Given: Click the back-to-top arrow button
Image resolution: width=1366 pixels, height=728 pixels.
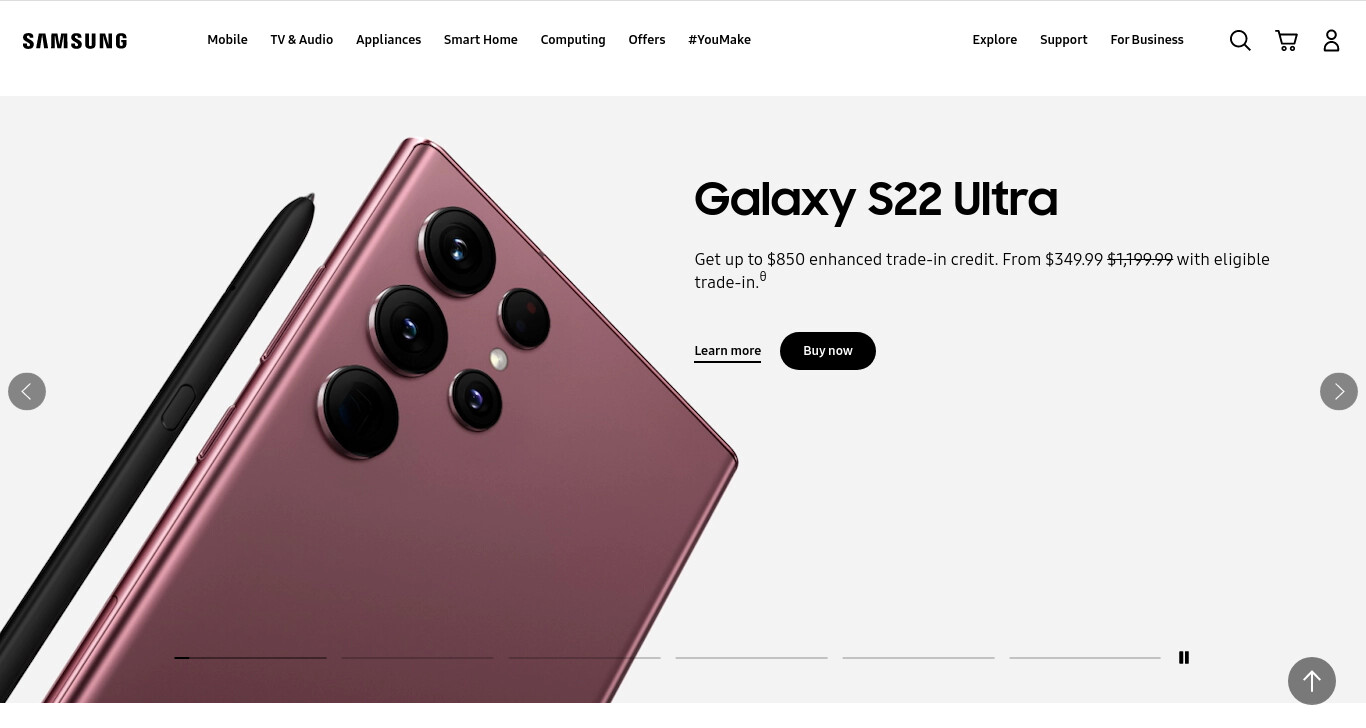Looking at the screenshot, I should [1312, 681].
